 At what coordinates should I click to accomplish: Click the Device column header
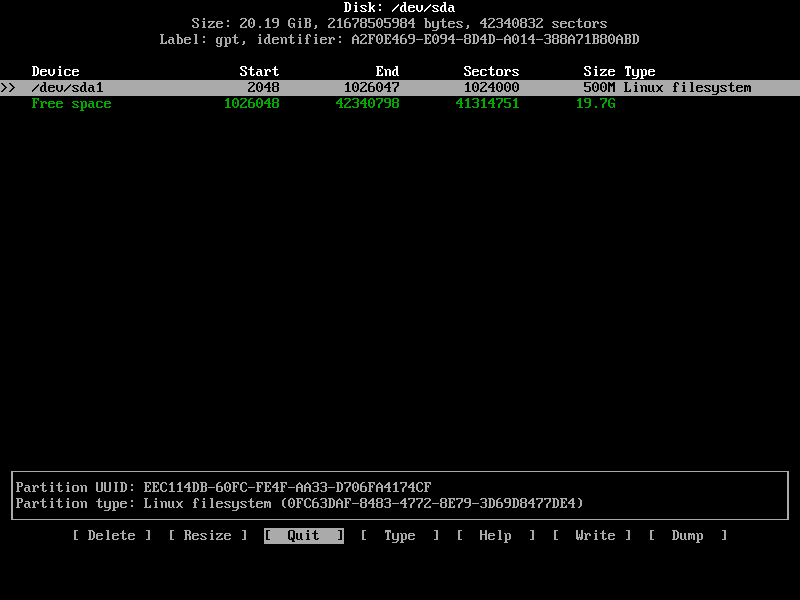tap(55, 71)
